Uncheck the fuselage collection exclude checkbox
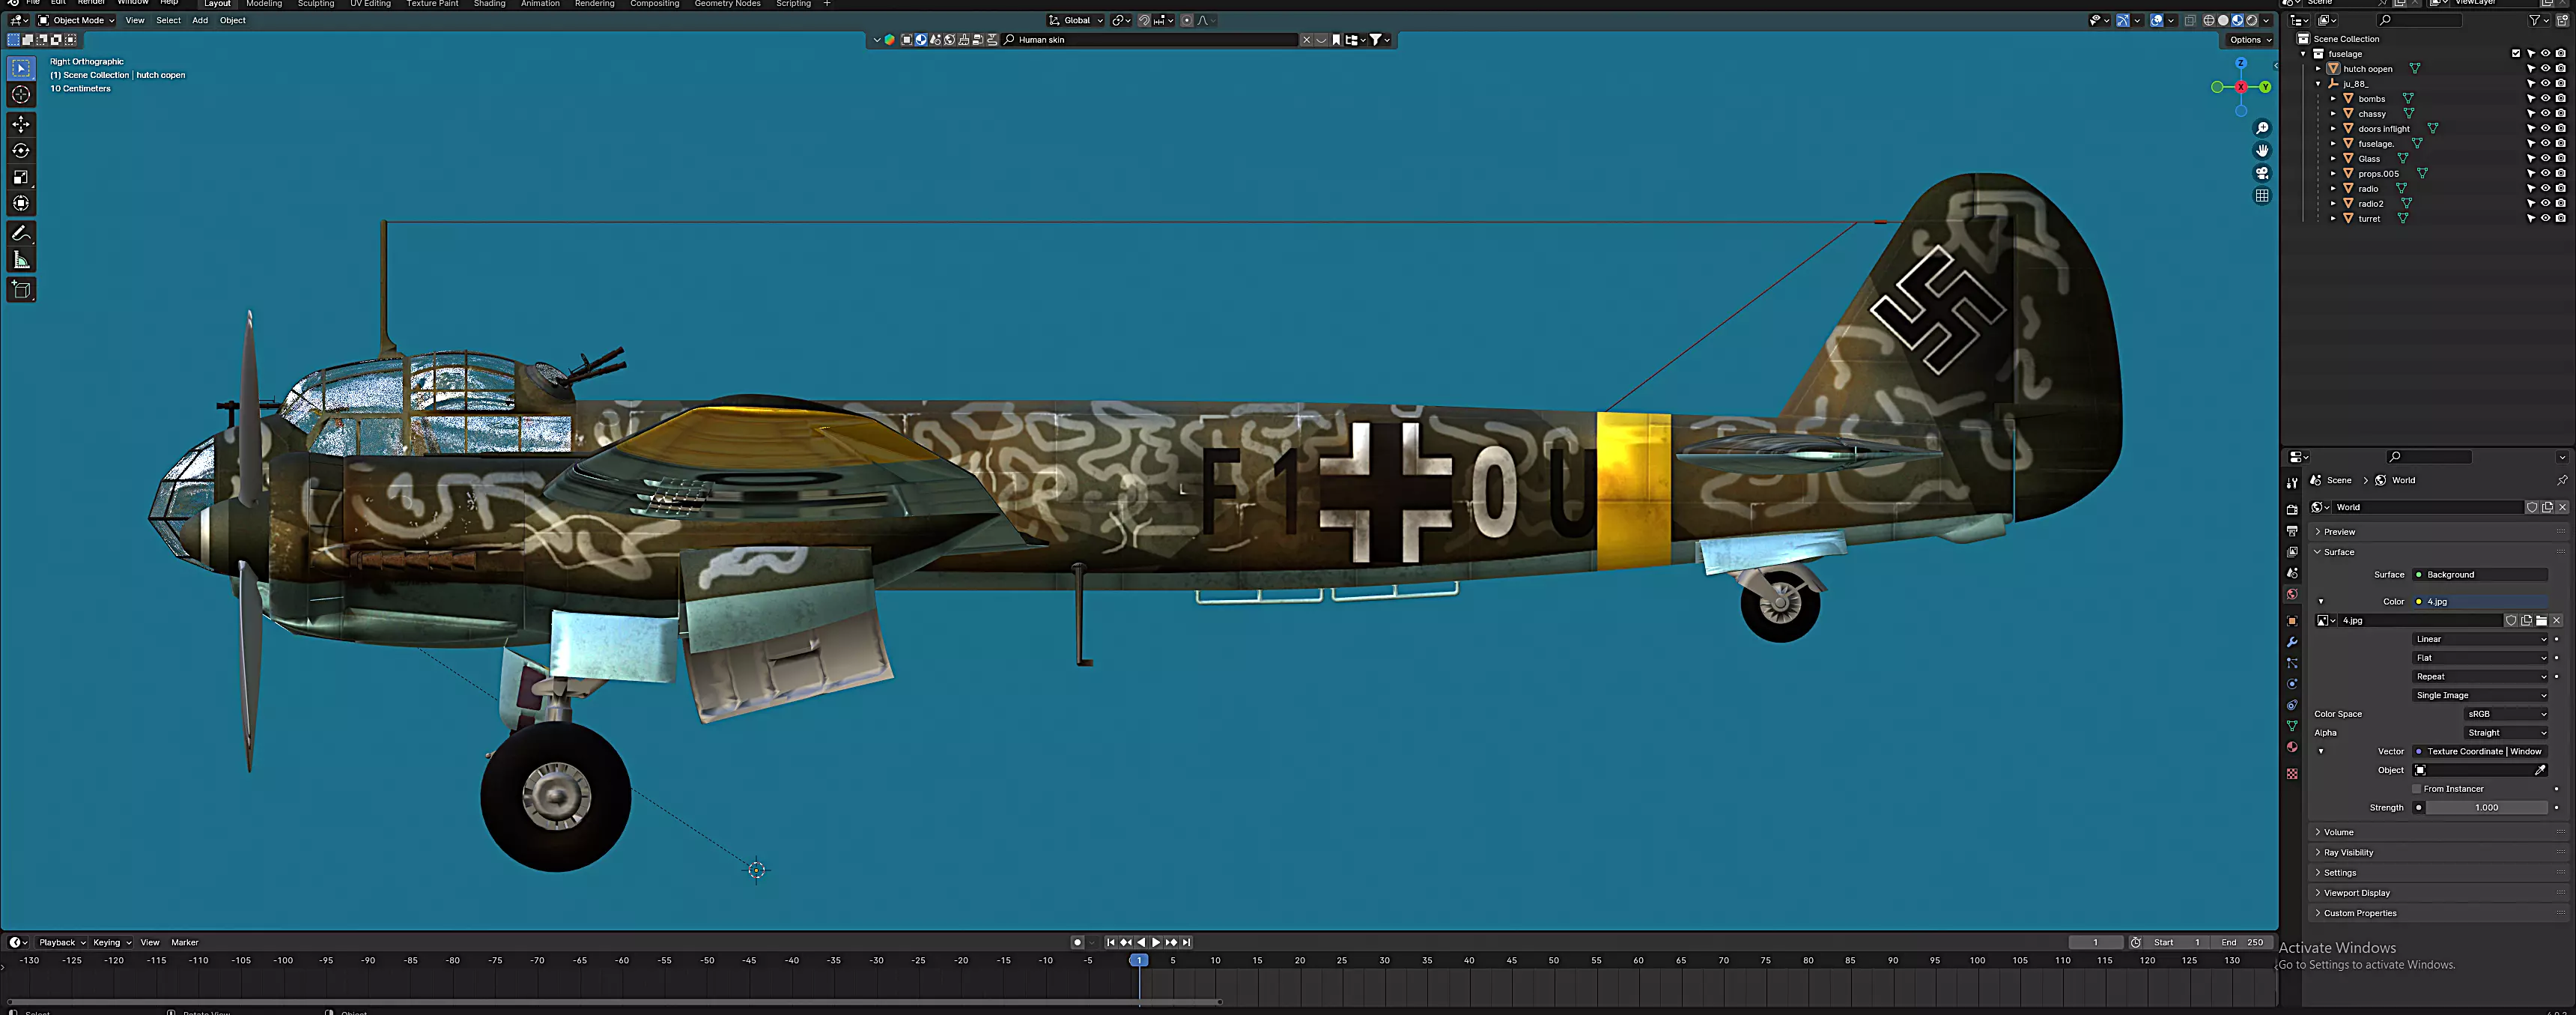Image resolution: width=2576 pixels, height=1015 pixels. (x=2516, y=54)
